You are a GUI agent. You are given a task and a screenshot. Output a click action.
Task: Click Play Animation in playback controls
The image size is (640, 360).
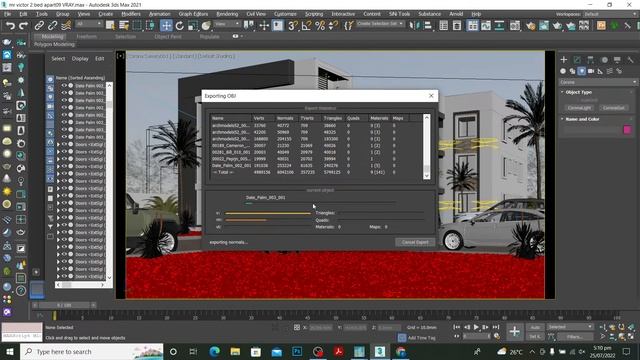pos(476,327)
